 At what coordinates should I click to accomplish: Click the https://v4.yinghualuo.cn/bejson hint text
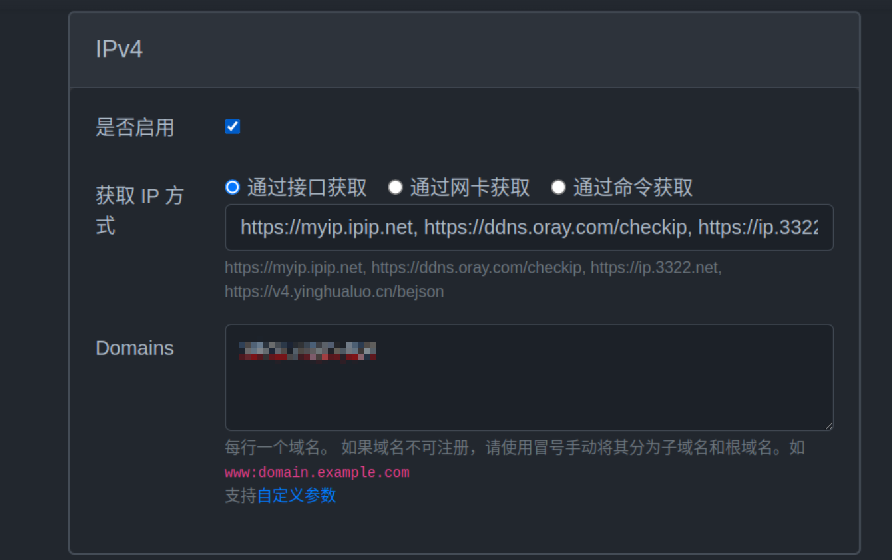click(x=334, y=292)
